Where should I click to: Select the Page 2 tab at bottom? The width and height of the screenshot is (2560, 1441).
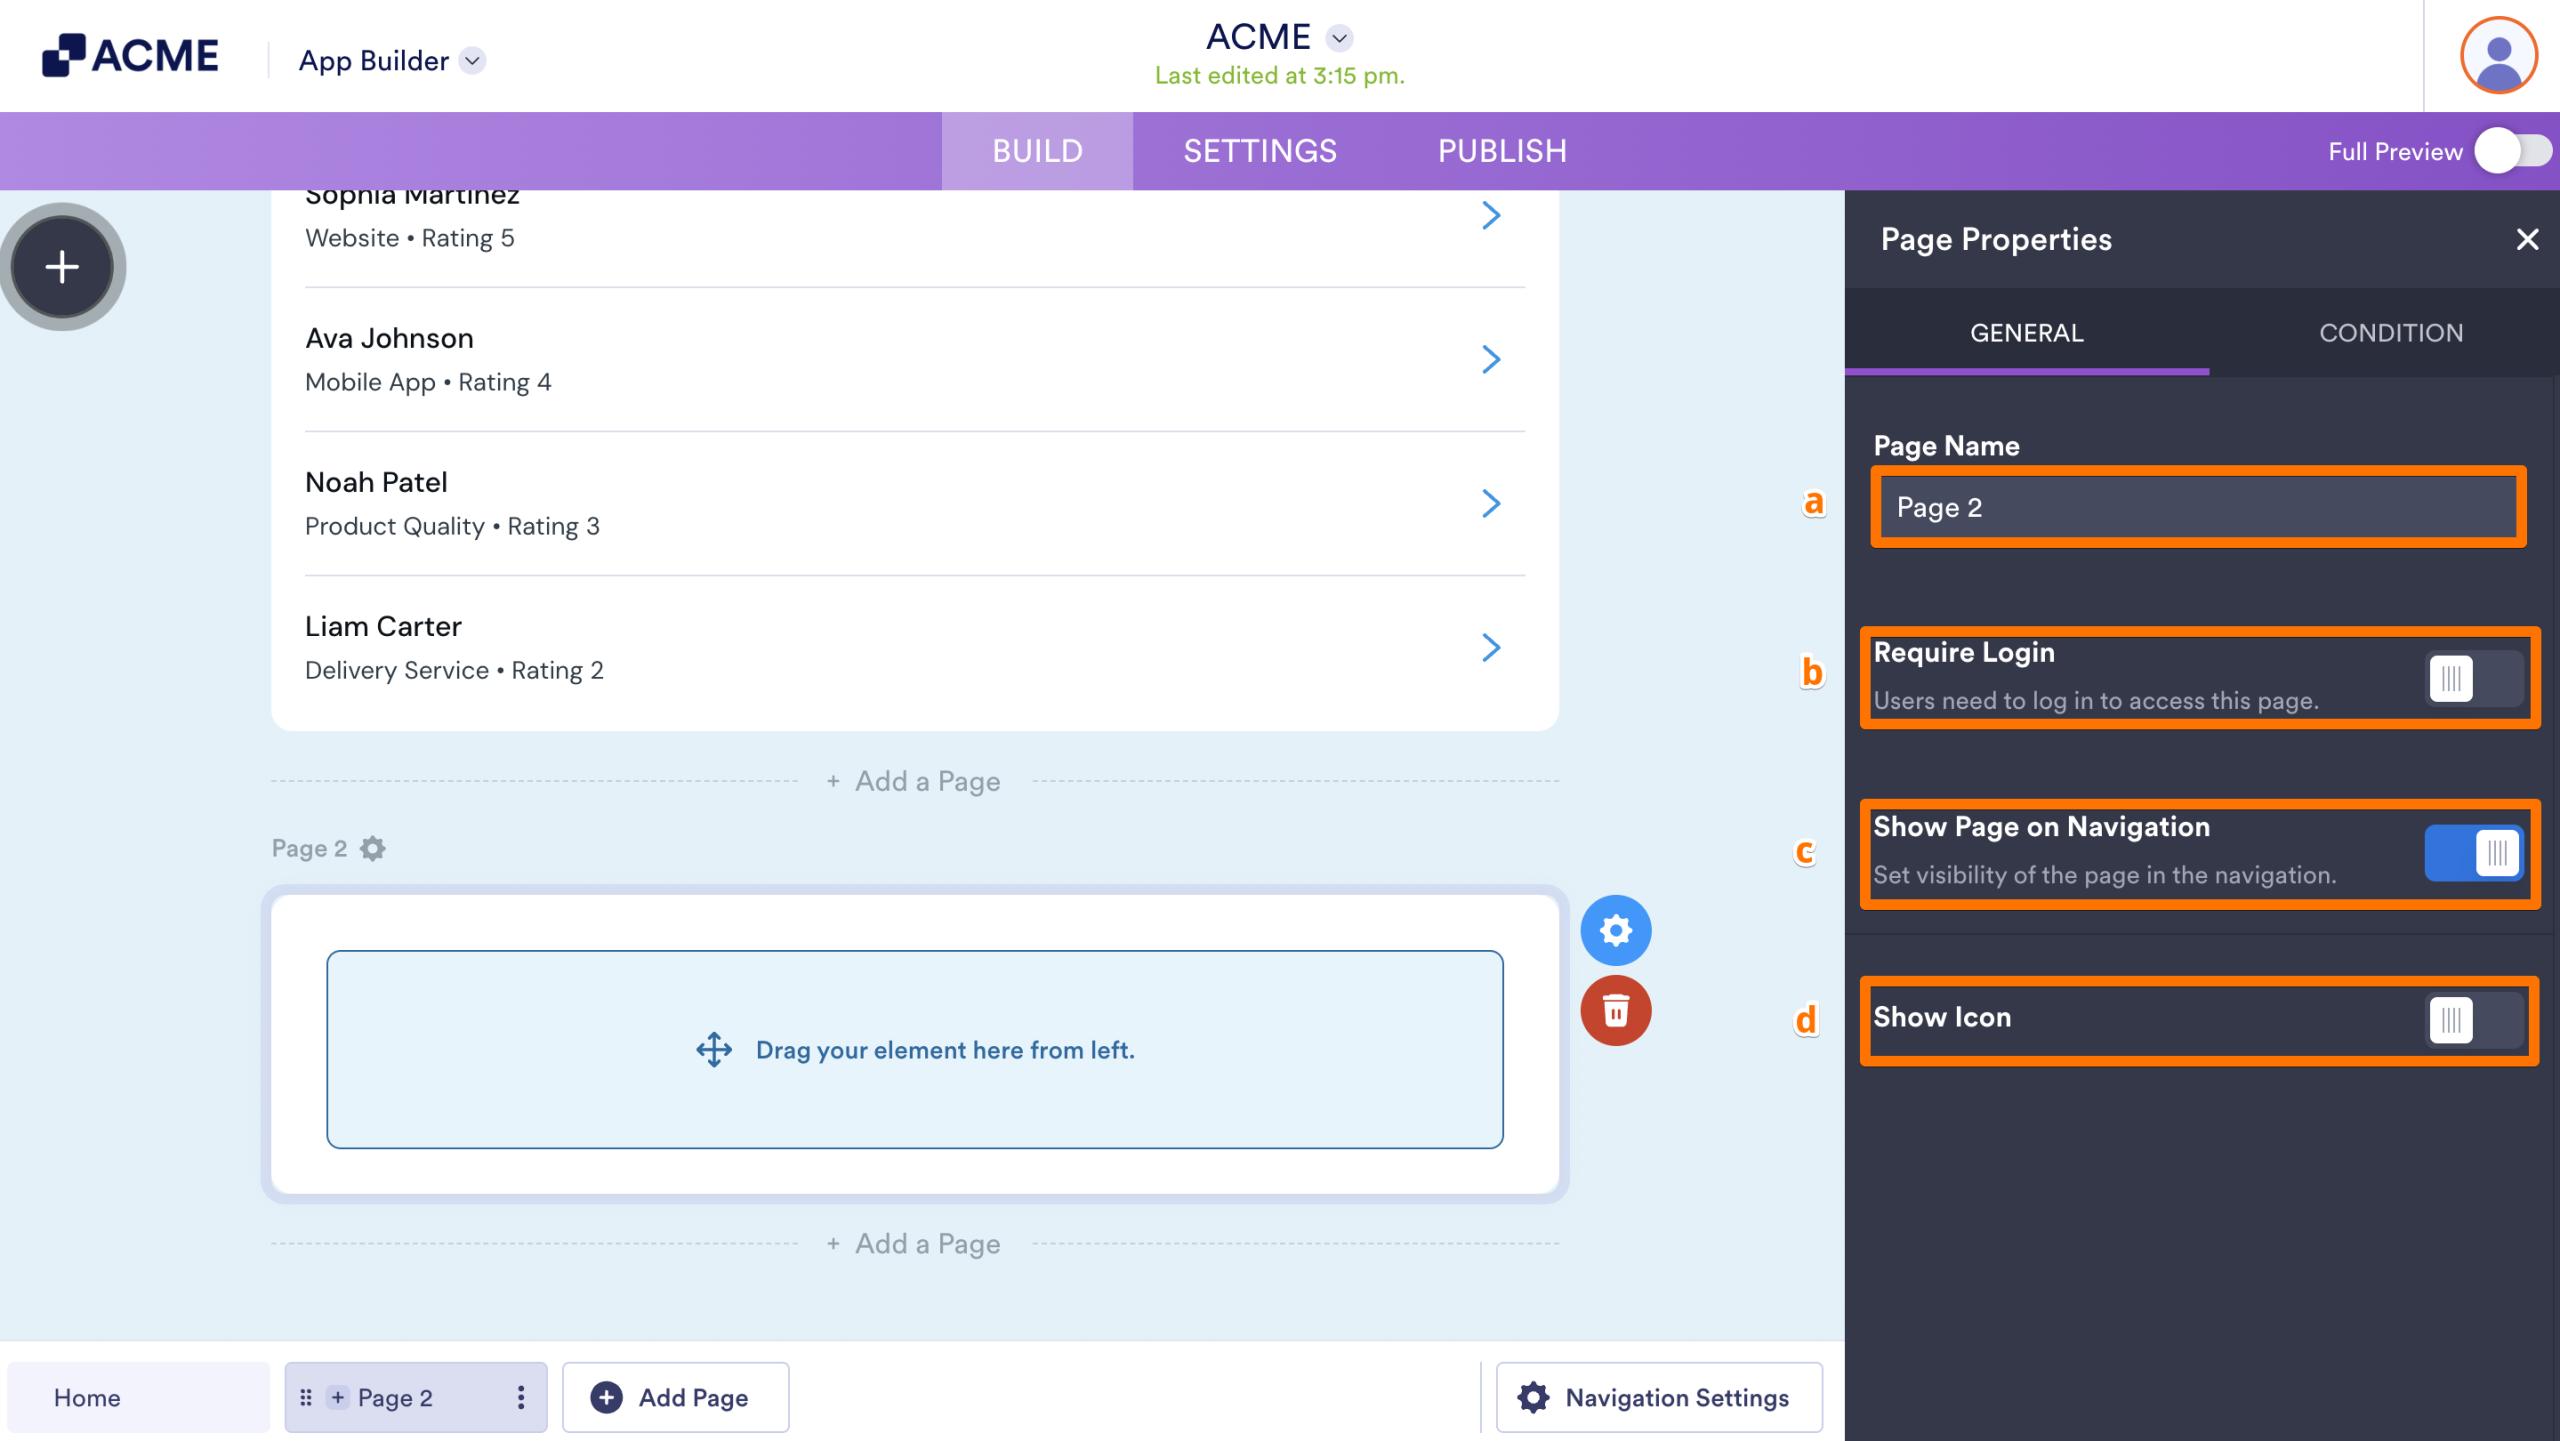click(x=416, y=1398)
